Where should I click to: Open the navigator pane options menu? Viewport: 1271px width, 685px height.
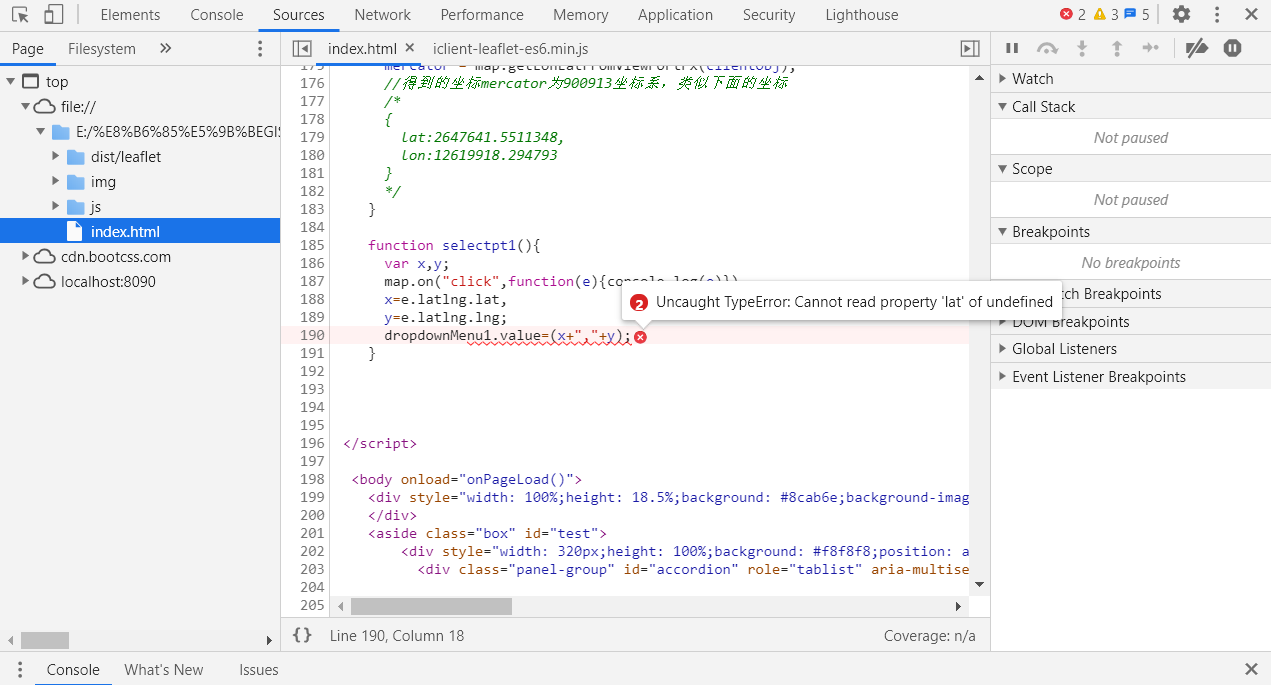coord(261,49)
